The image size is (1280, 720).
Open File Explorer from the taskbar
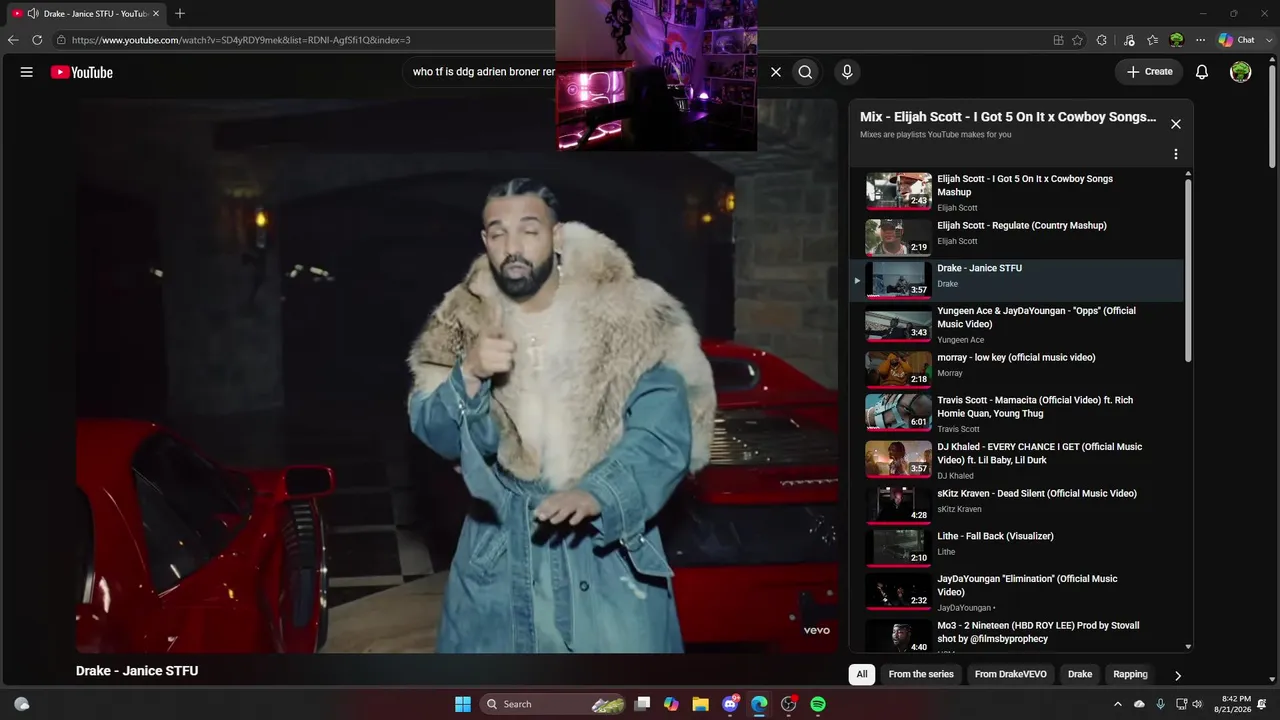click(701, 704)
